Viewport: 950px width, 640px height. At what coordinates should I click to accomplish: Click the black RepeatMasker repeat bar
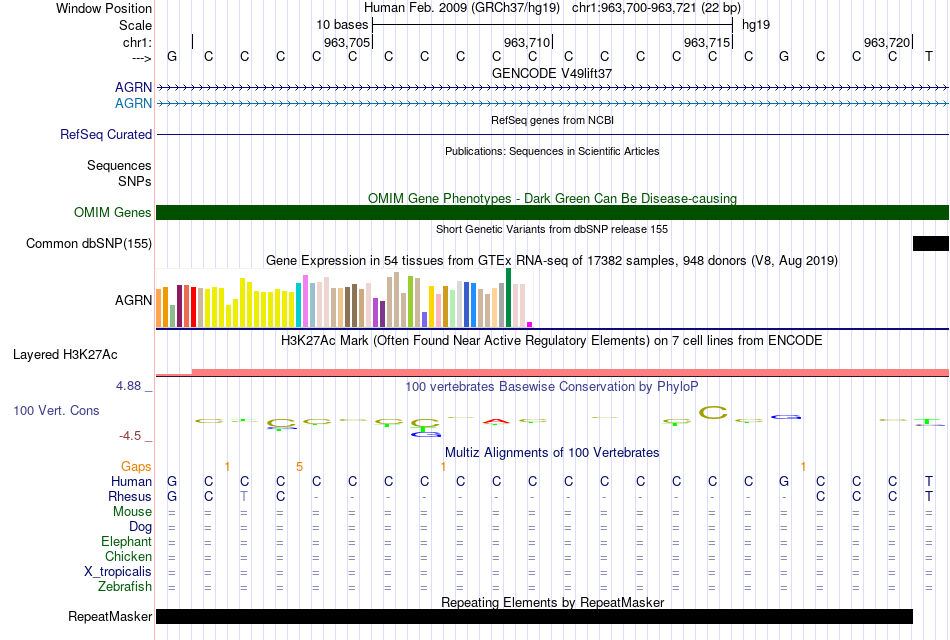point(534,616)
